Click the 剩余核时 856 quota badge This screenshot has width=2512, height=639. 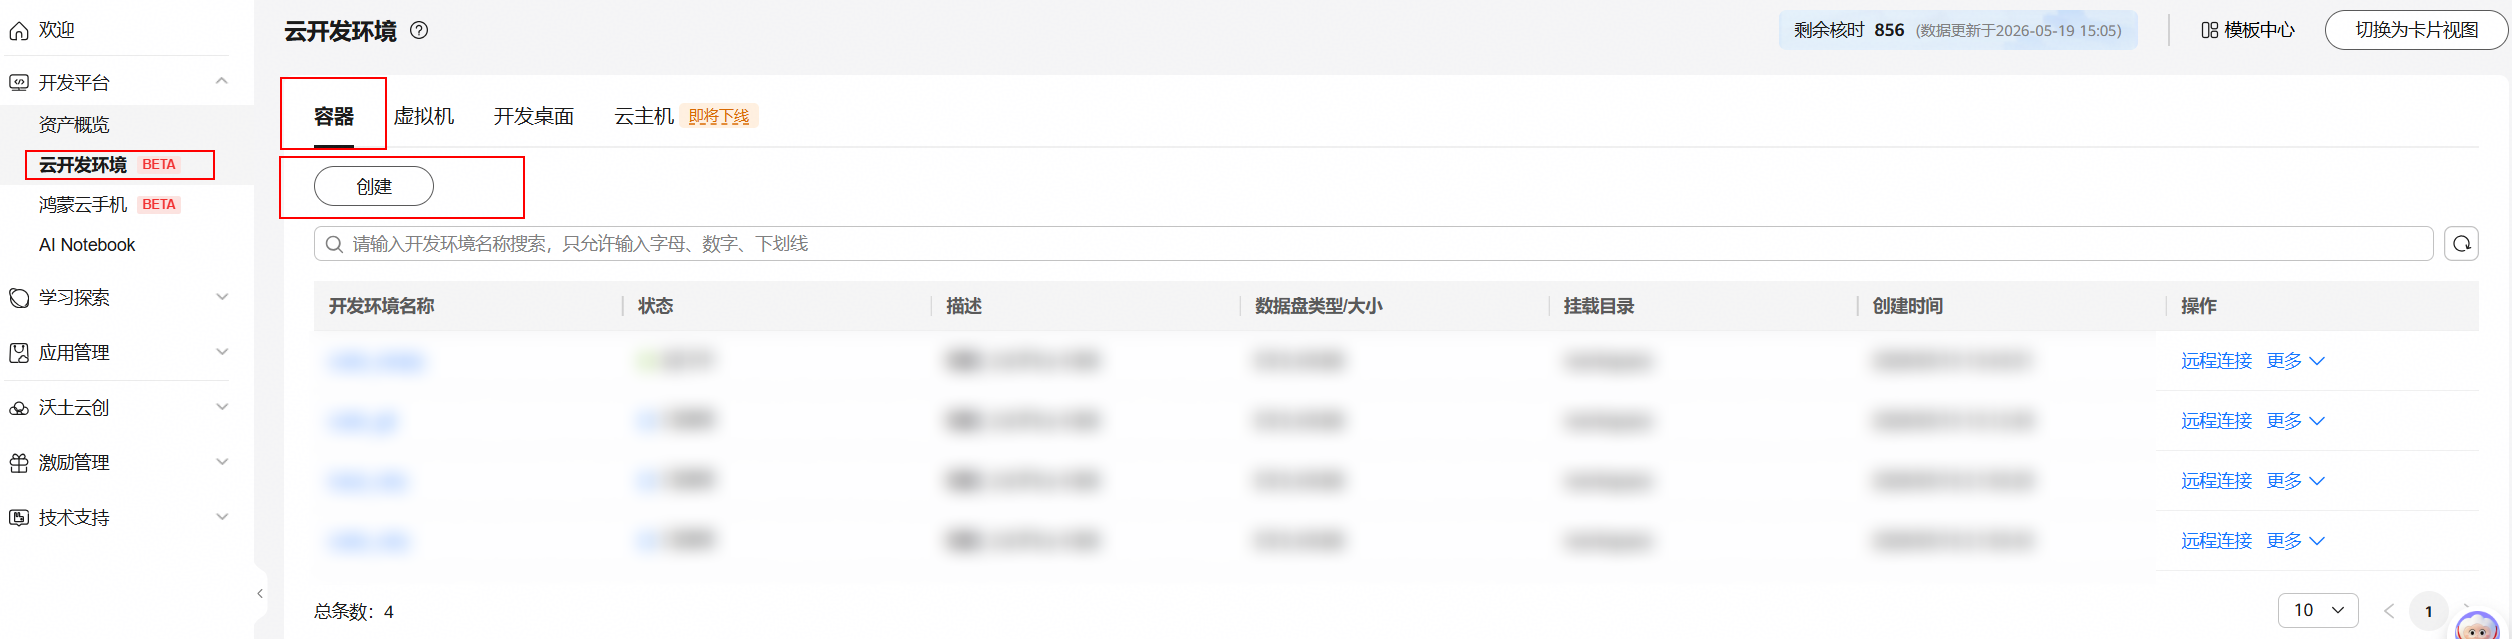coord(1957,30)
